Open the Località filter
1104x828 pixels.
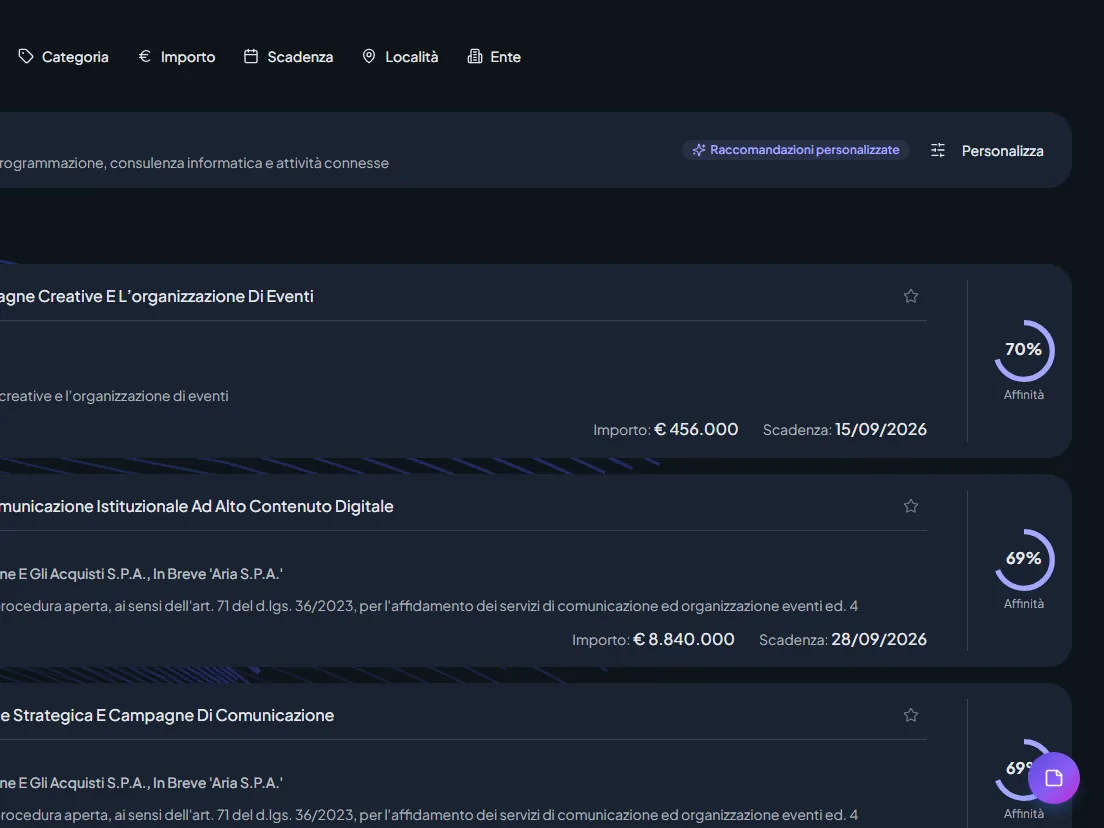pos(400,57)
